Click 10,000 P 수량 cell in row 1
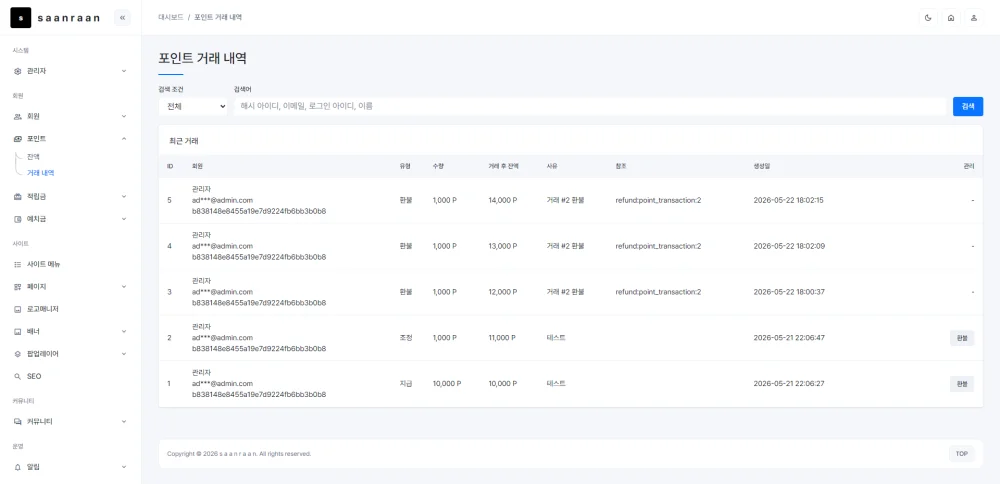The image size is (1000, 484). coord(446,384)
